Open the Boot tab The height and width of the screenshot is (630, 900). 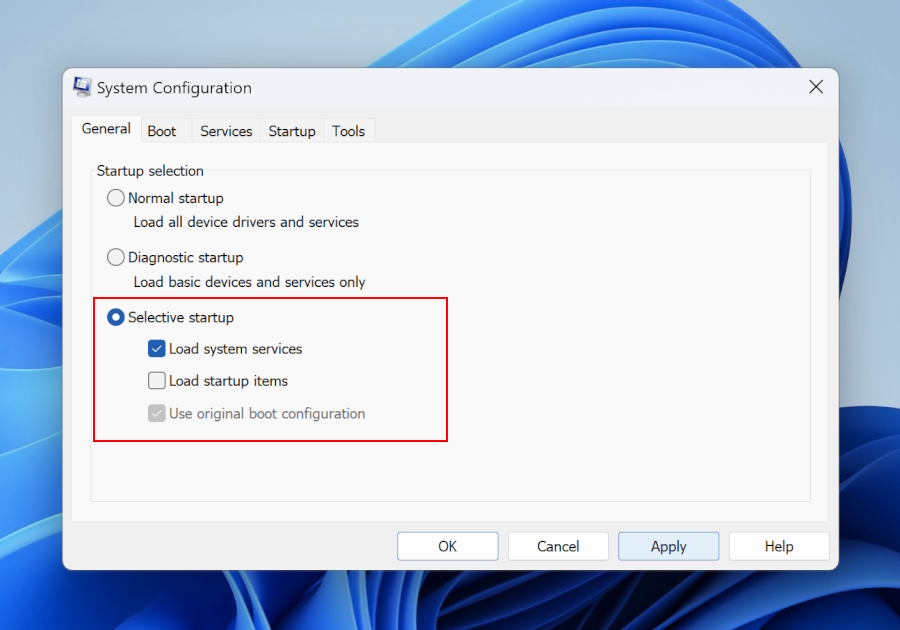[x=162, y=131]
